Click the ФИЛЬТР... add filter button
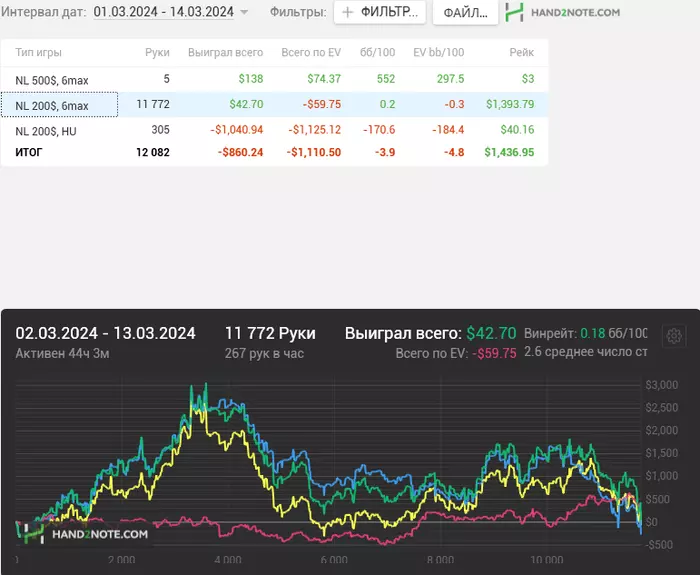The height and width of the screenshot is (575, 700). pos(380,12)
